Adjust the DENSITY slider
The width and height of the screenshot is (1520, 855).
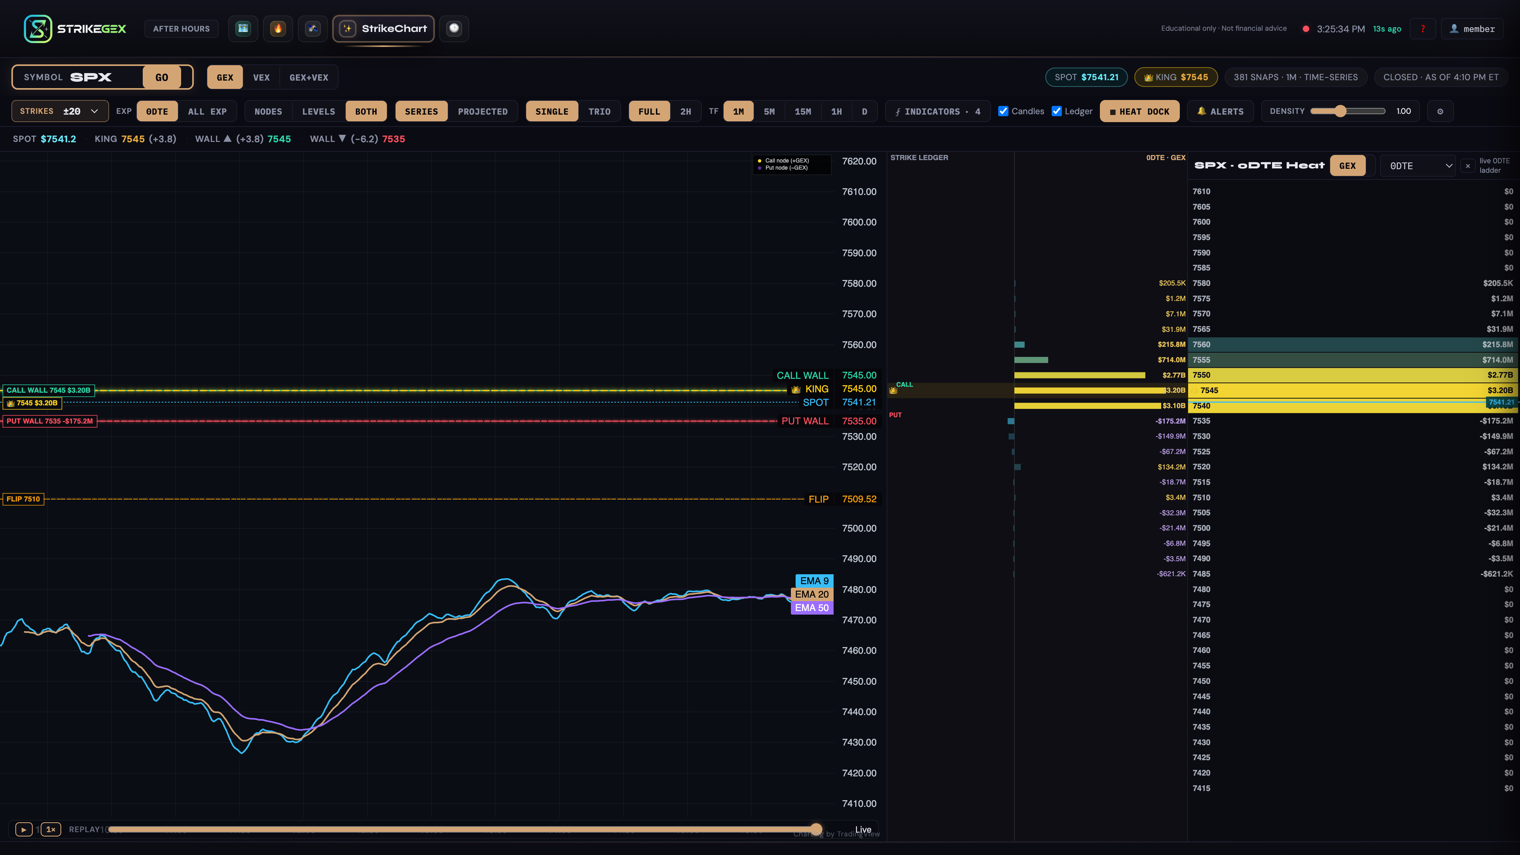point(1347,111)
